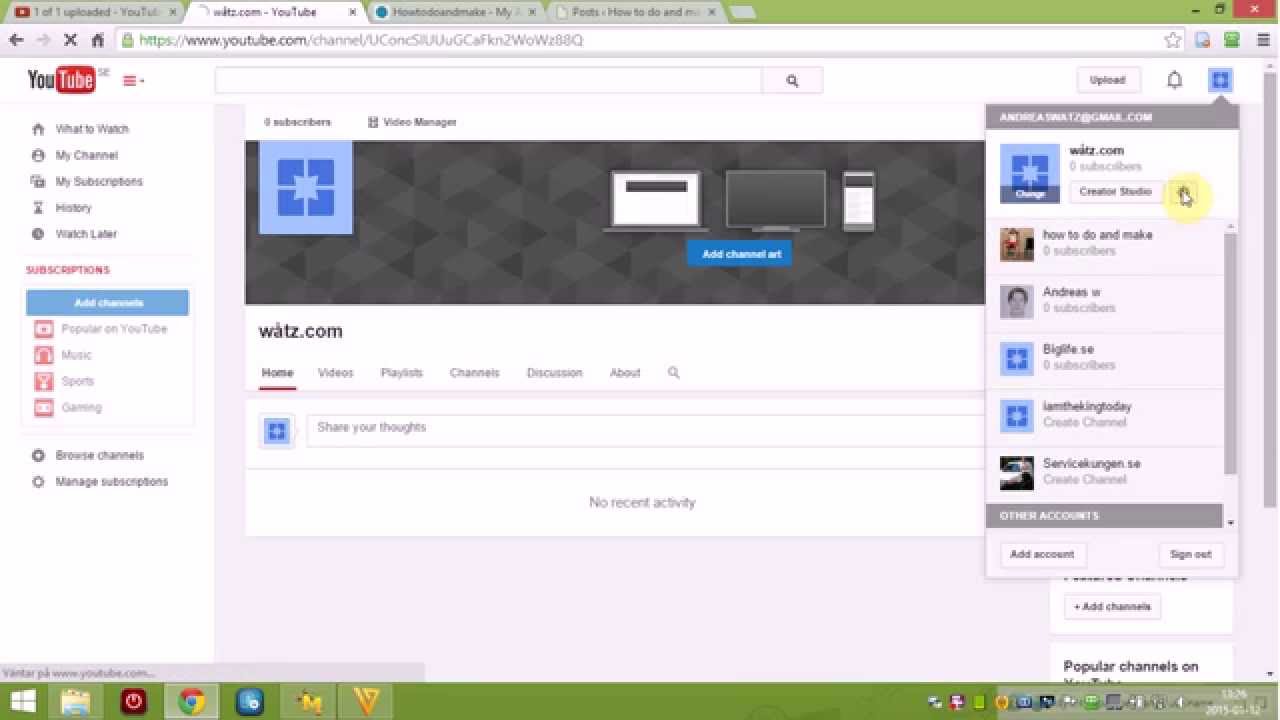Switch to Howtodoandmake browser tab

tap(456, 12)
